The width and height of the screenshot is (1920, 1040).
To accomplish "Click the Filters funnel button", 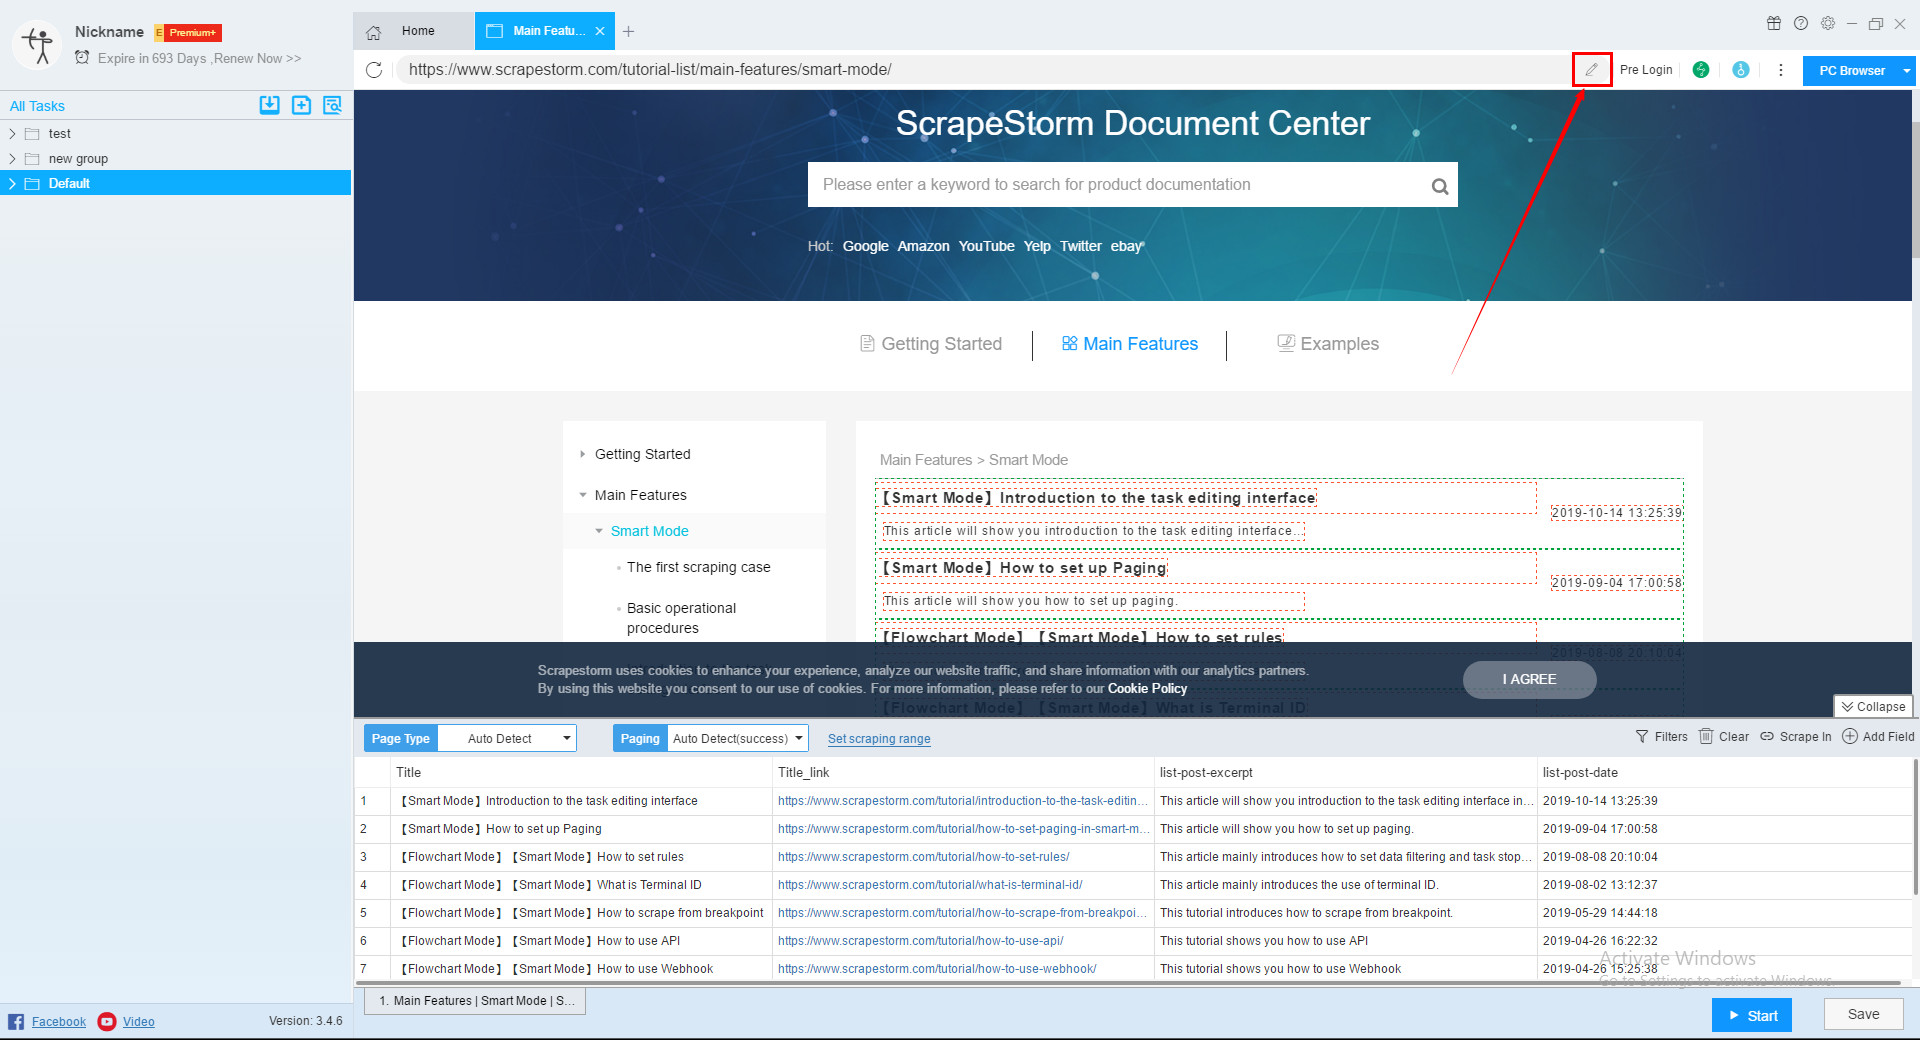I will (x=1661, y=737).
